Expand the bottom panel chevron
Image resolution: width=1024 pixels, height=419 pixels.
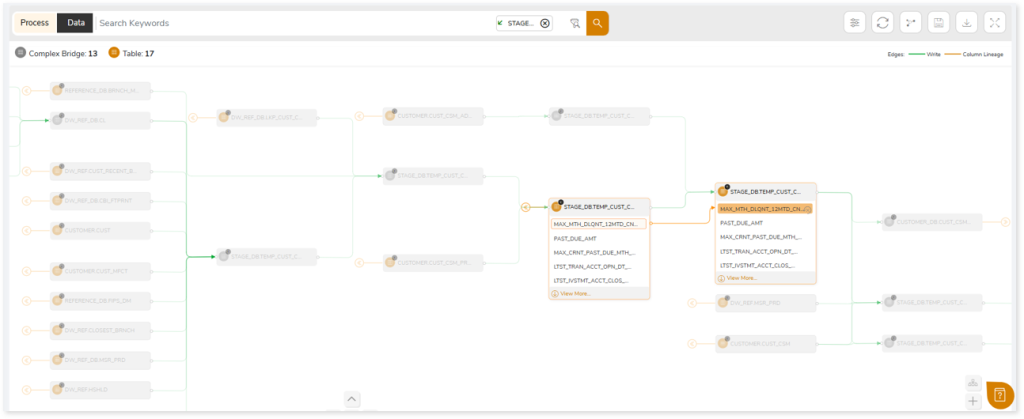point(352,399)
